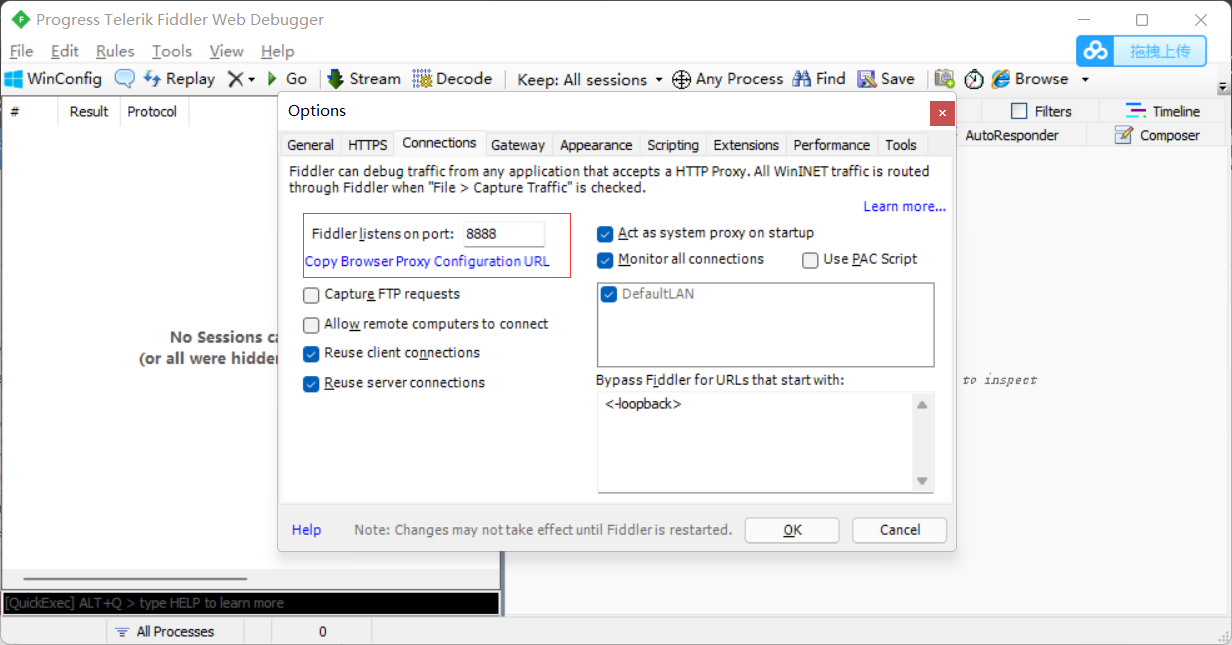Click the green Go arrow
Viewport: 1232px width, 645px height.
(287, 79)
